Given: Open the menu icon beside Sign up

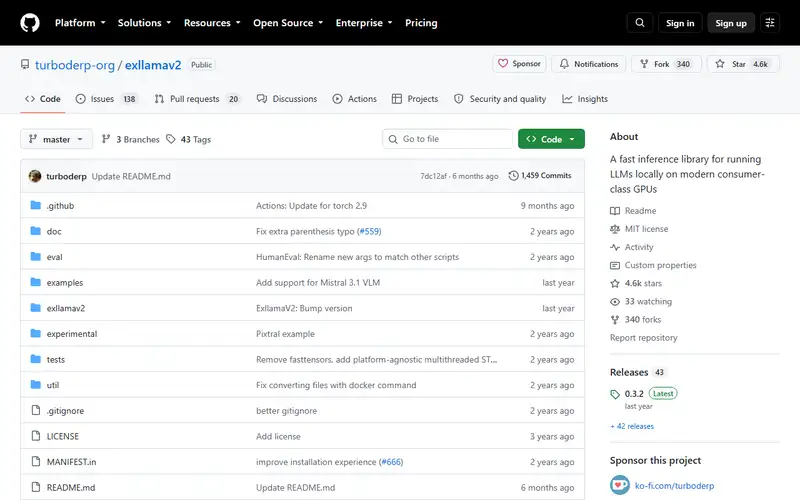Looking at the screenshot, I should point(770,23).
